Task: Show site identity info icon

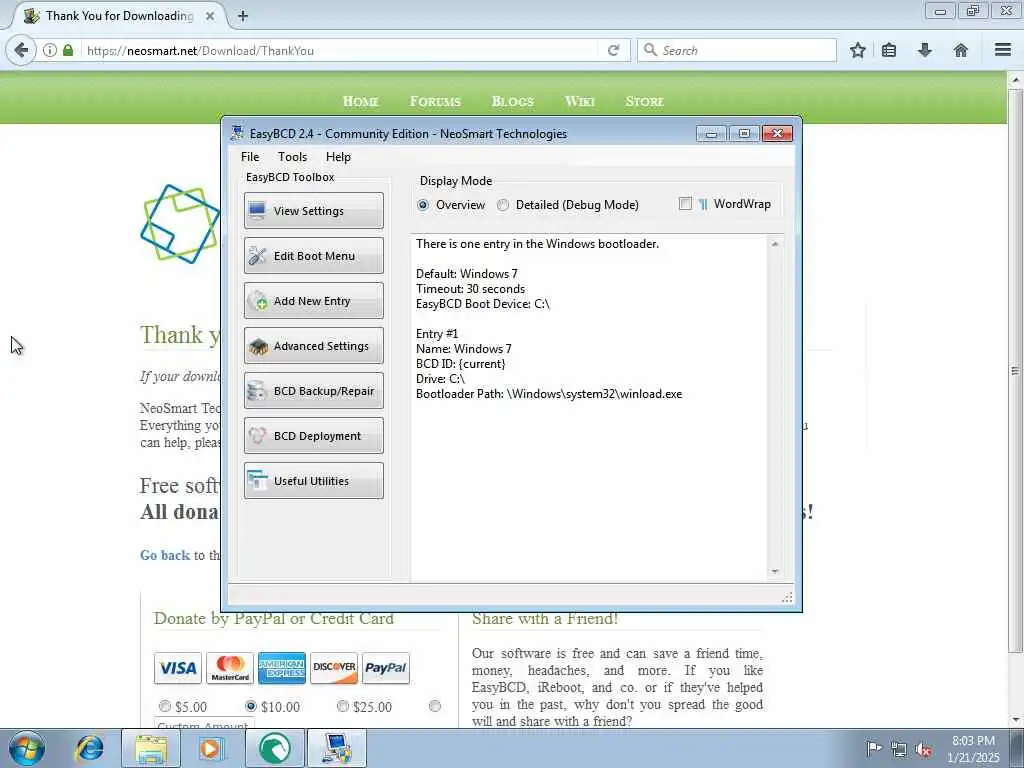Action: [x=50, y=50]
